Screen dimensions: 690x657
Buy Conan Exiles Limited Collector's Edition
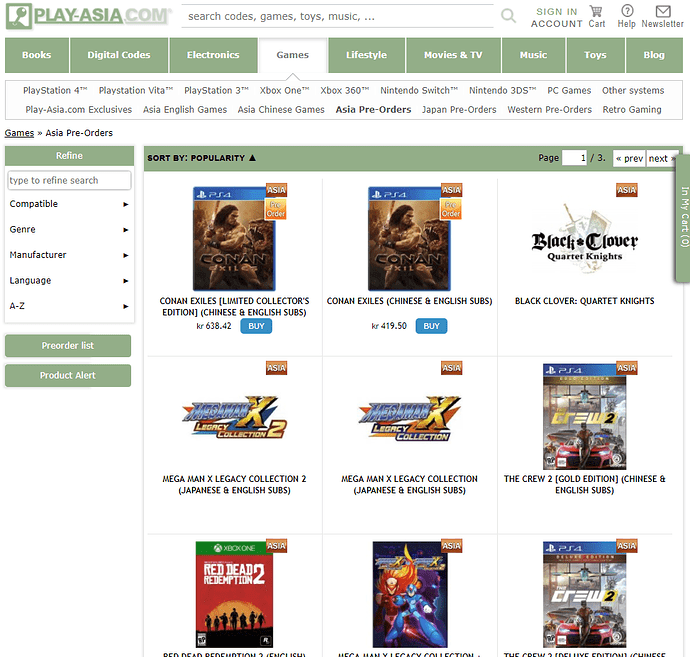(256, 326)
